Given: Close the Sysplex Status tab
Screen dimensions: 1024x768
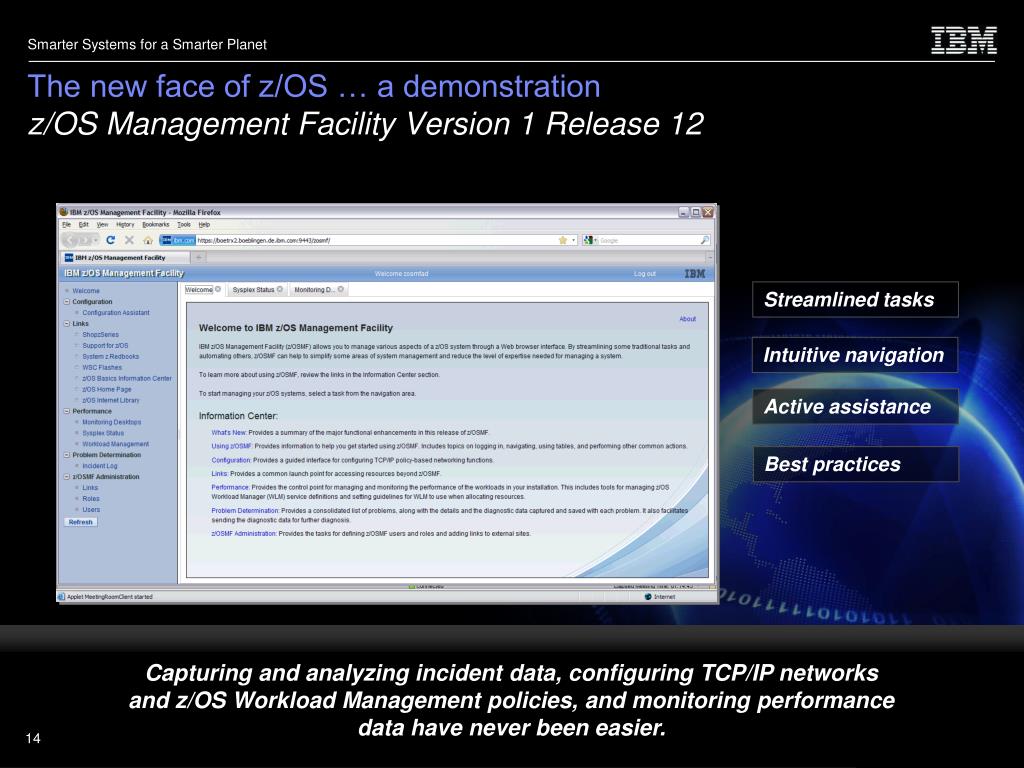Looking at the screenshot, I should pos(280,289).
